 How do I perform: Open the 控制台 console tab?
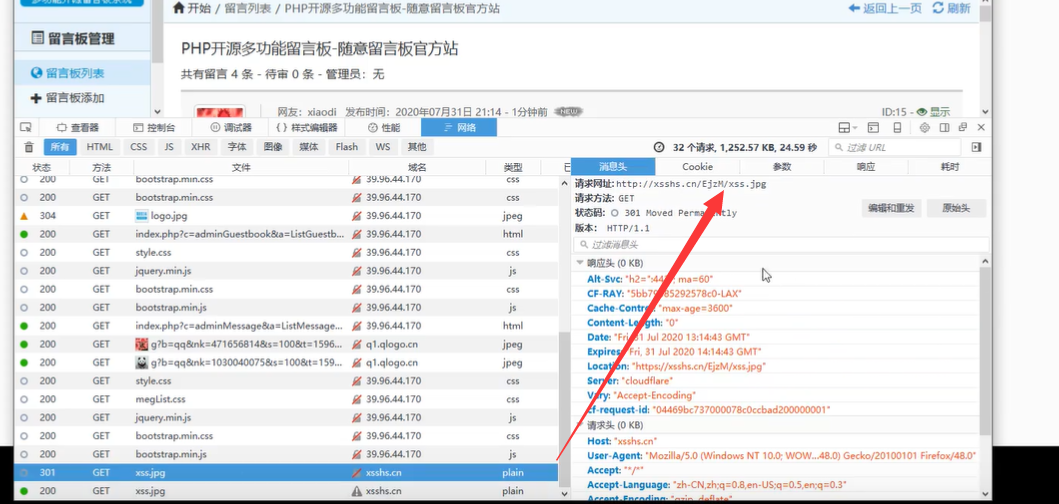[x=154, y=128]
